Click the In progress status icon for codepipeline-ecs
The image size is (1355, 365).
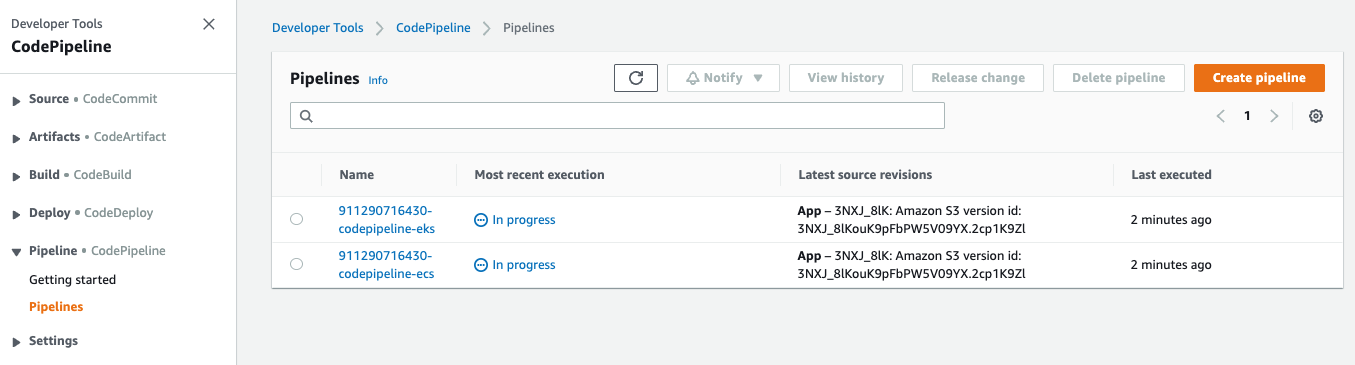(481, 265)
